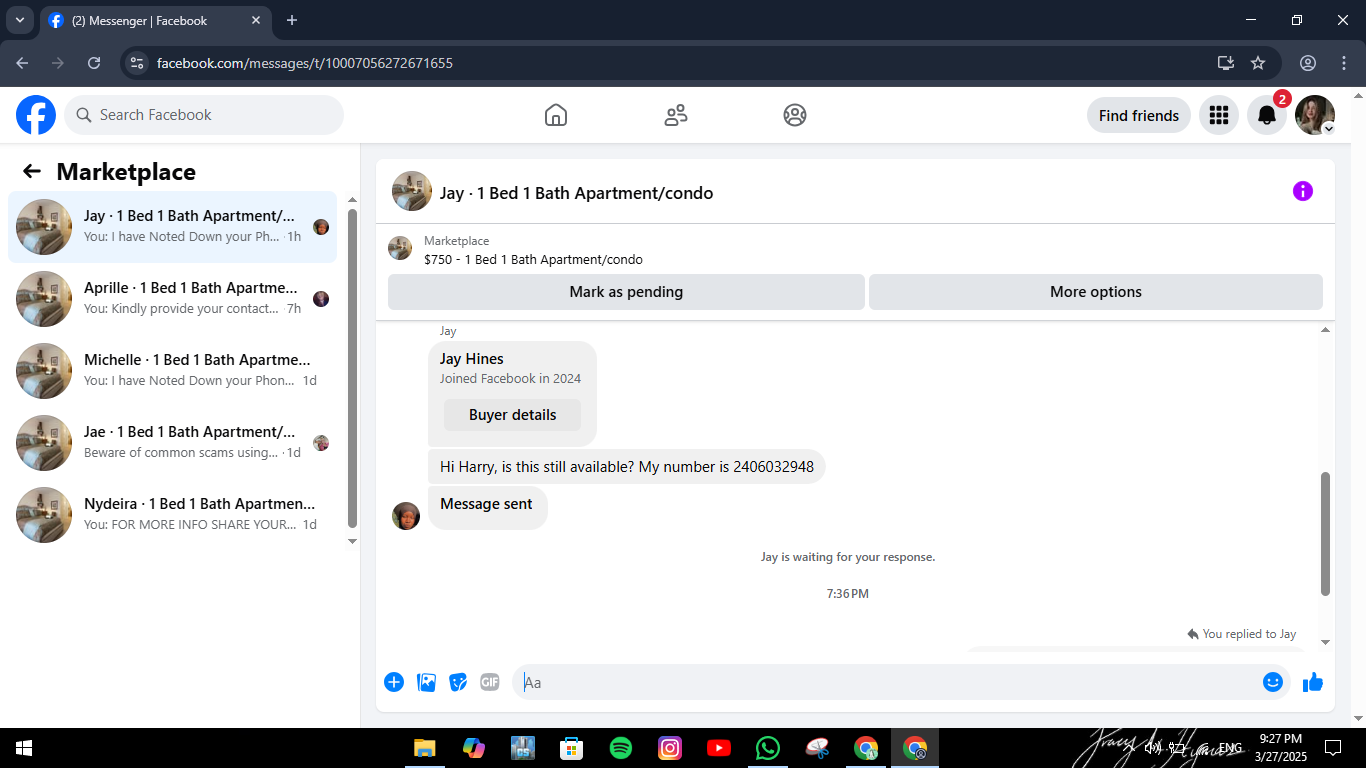Click the blue plus icon for more actions
1366x768 pixels.
pyautogui.click(x=394, y=682)
